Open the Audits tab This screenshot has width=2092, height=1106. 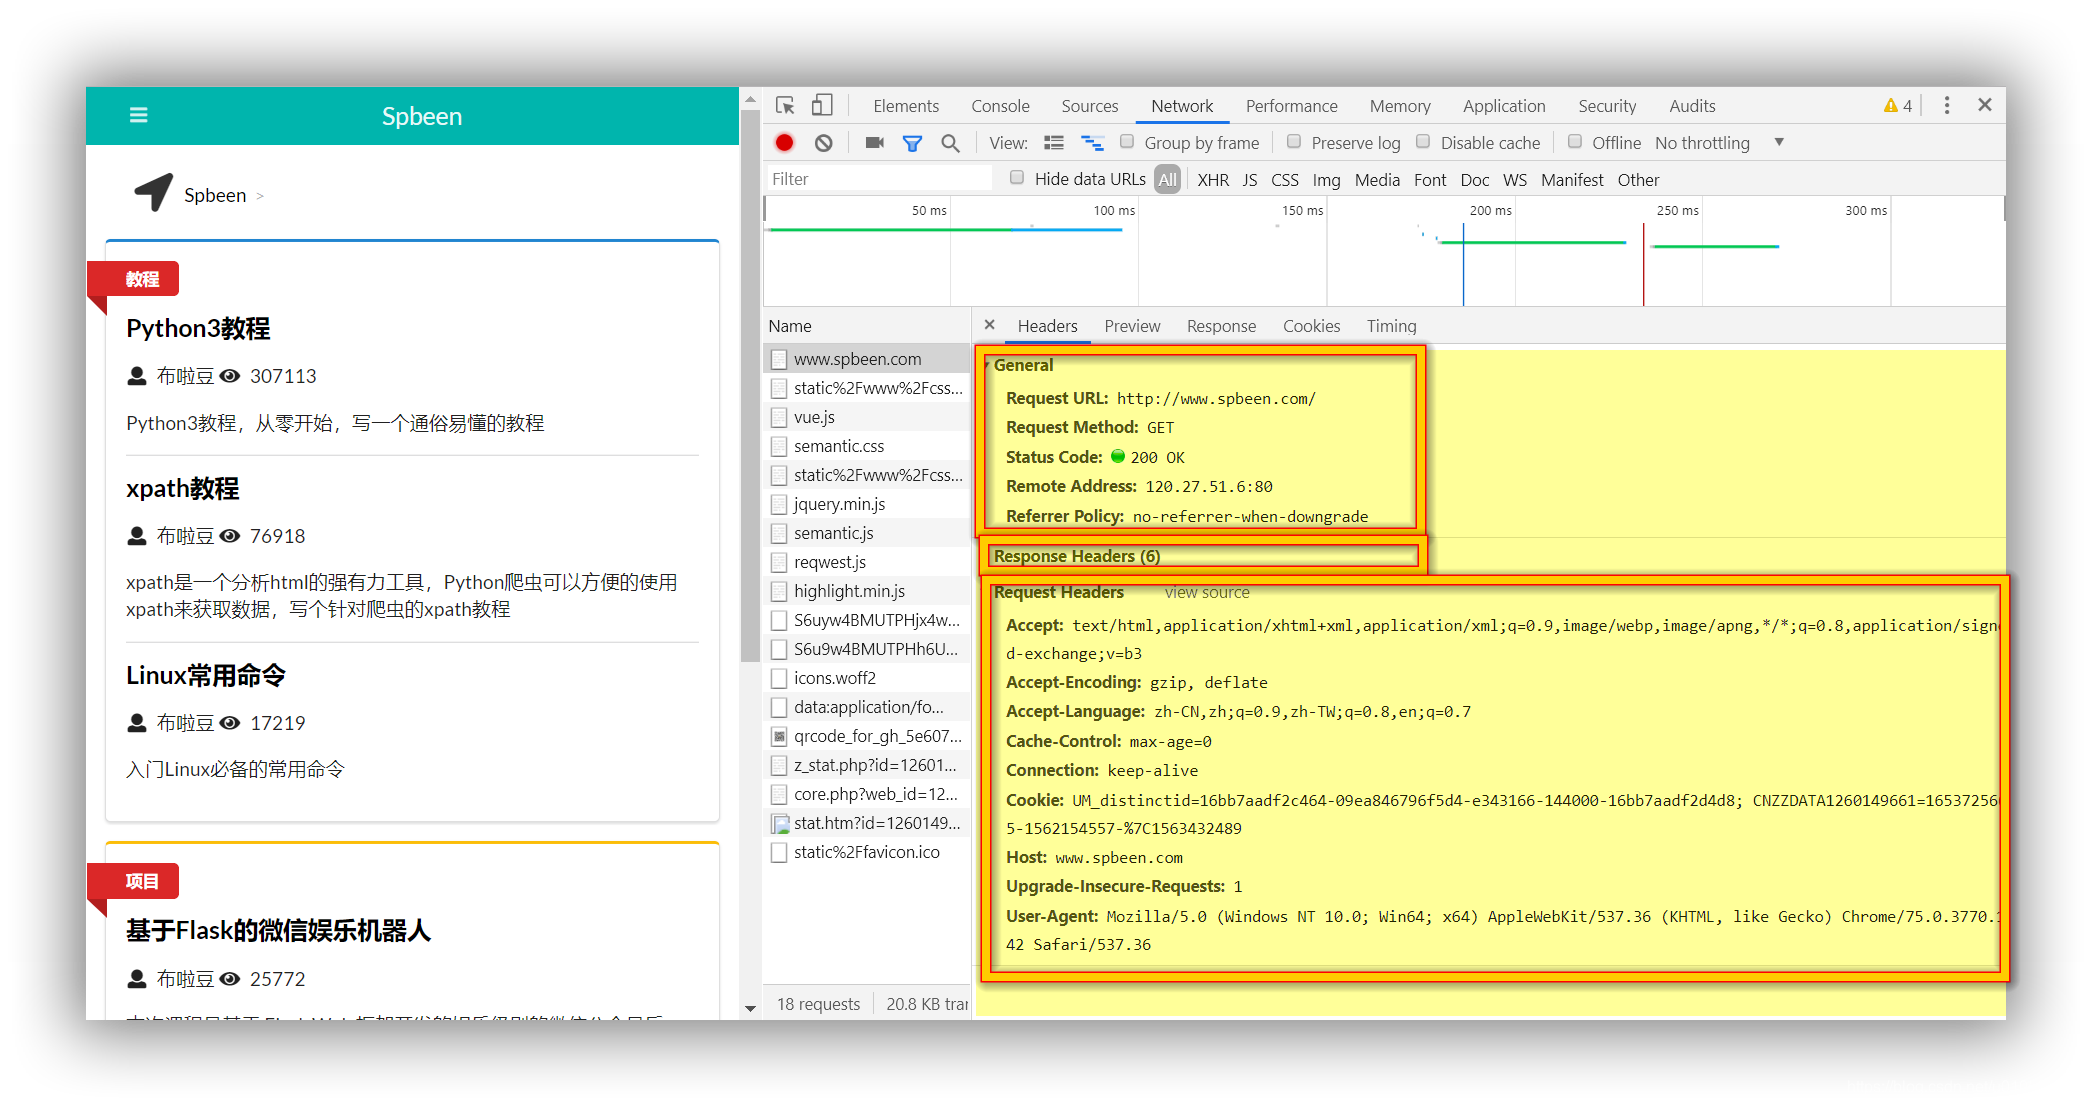(x=1692, y=106)
